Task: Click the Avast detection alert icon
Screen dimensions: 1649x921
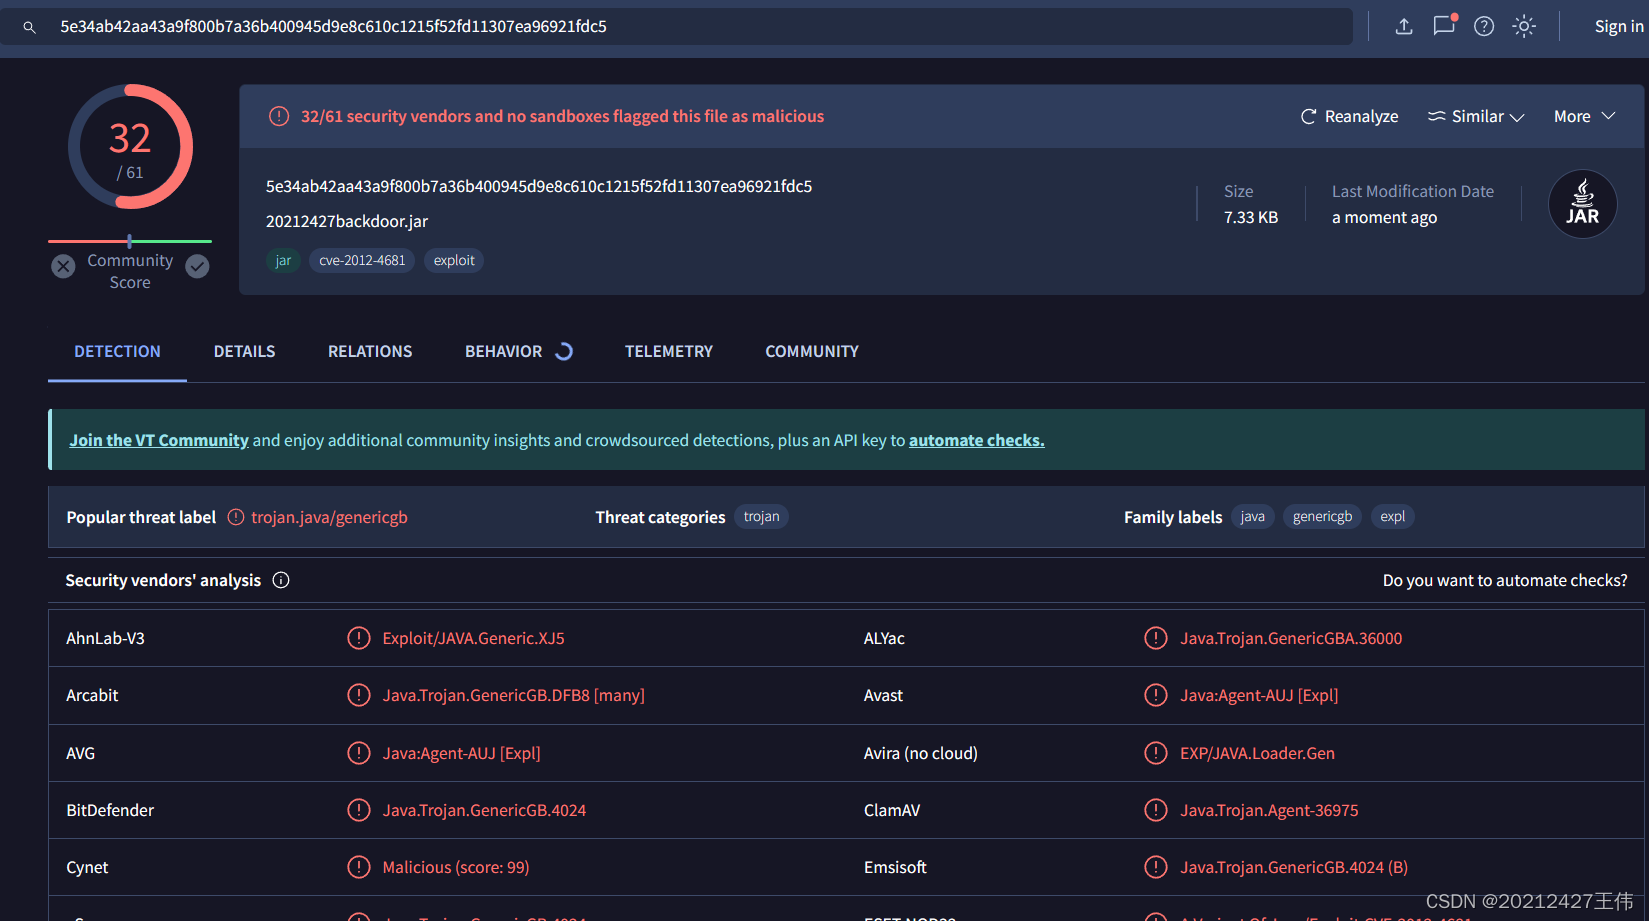Action: tap(1156, 695)
